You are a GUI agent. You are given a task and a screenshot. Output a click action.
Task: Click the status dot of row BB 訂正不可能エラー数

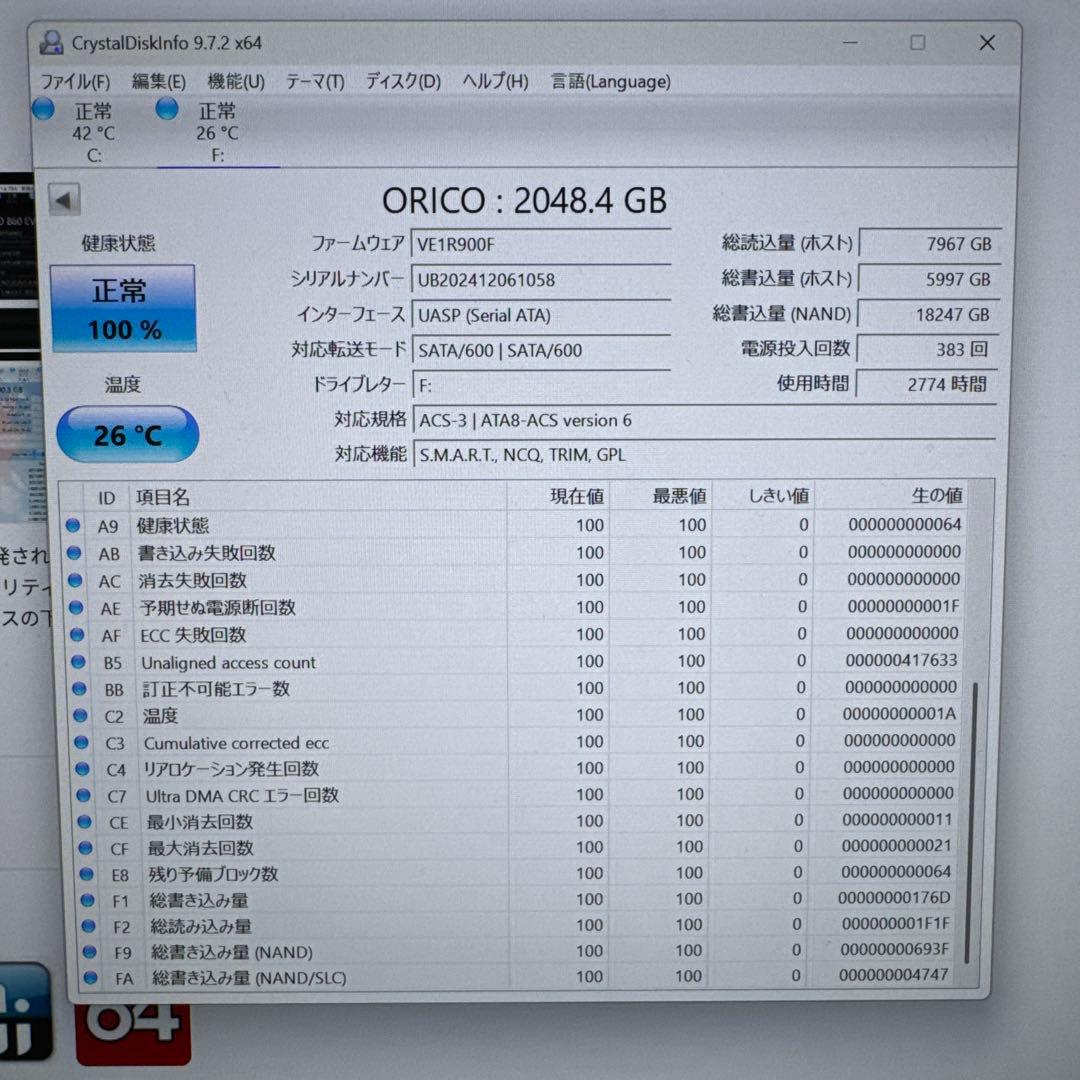tap(79, 688)
